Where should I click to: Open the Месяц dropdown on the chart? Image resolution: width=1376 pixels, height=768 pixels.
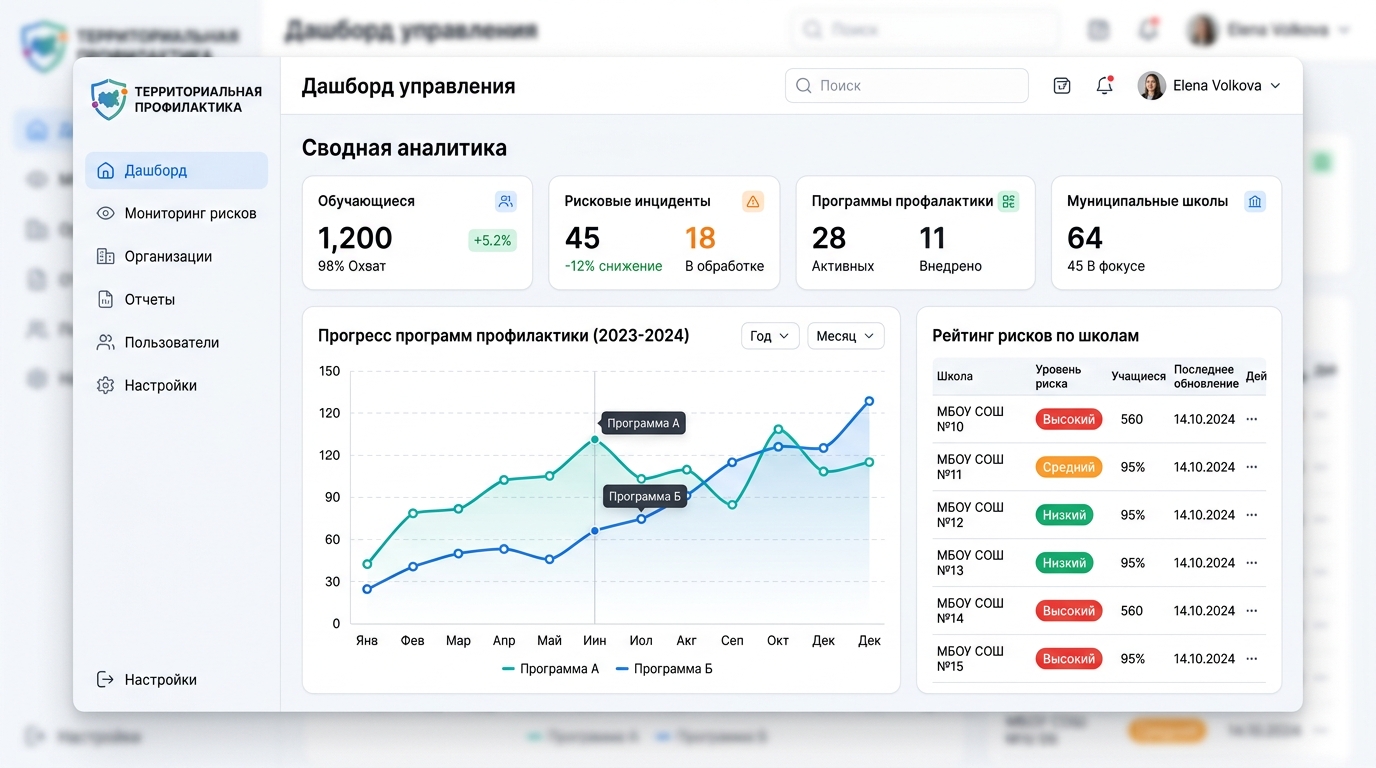coord(845,336)
